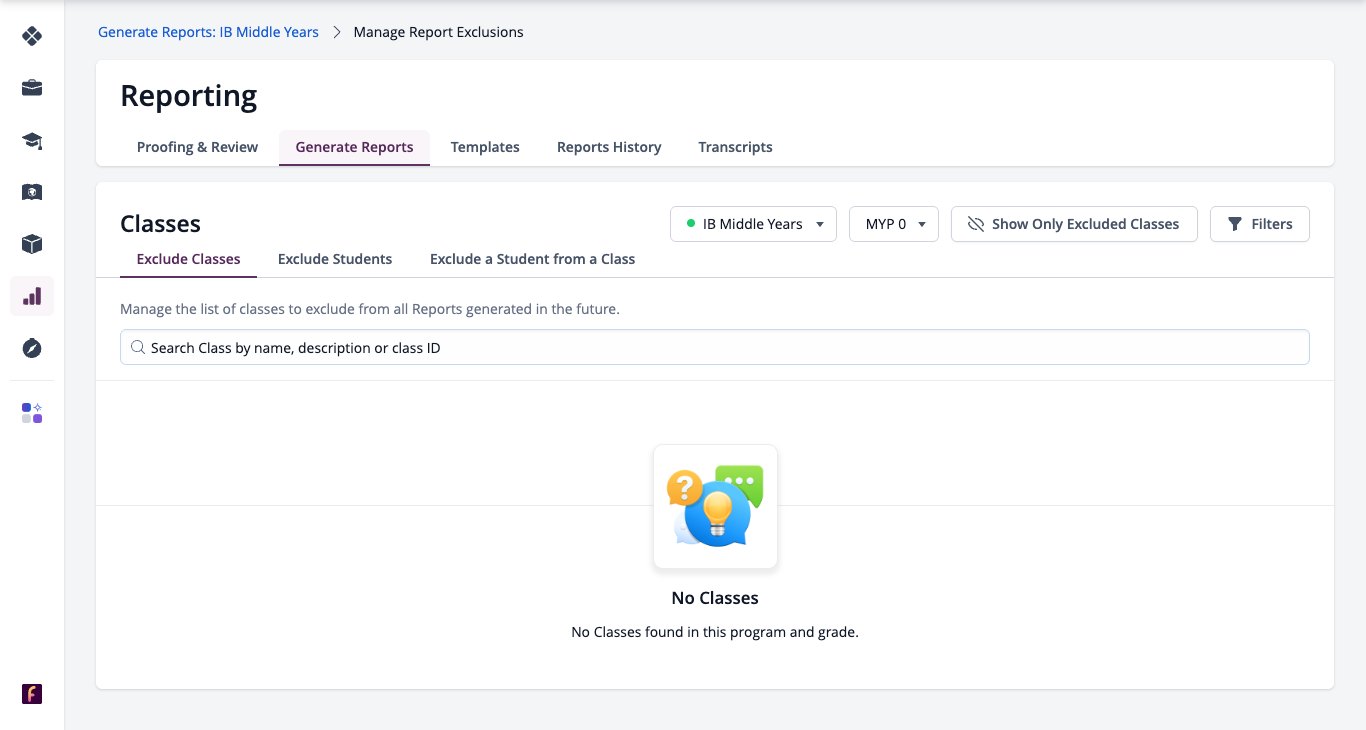Open the purple apps sparkle icon
Image resolution: width=1366 pixels, height=730 pixels.
[x=32, y=413]
